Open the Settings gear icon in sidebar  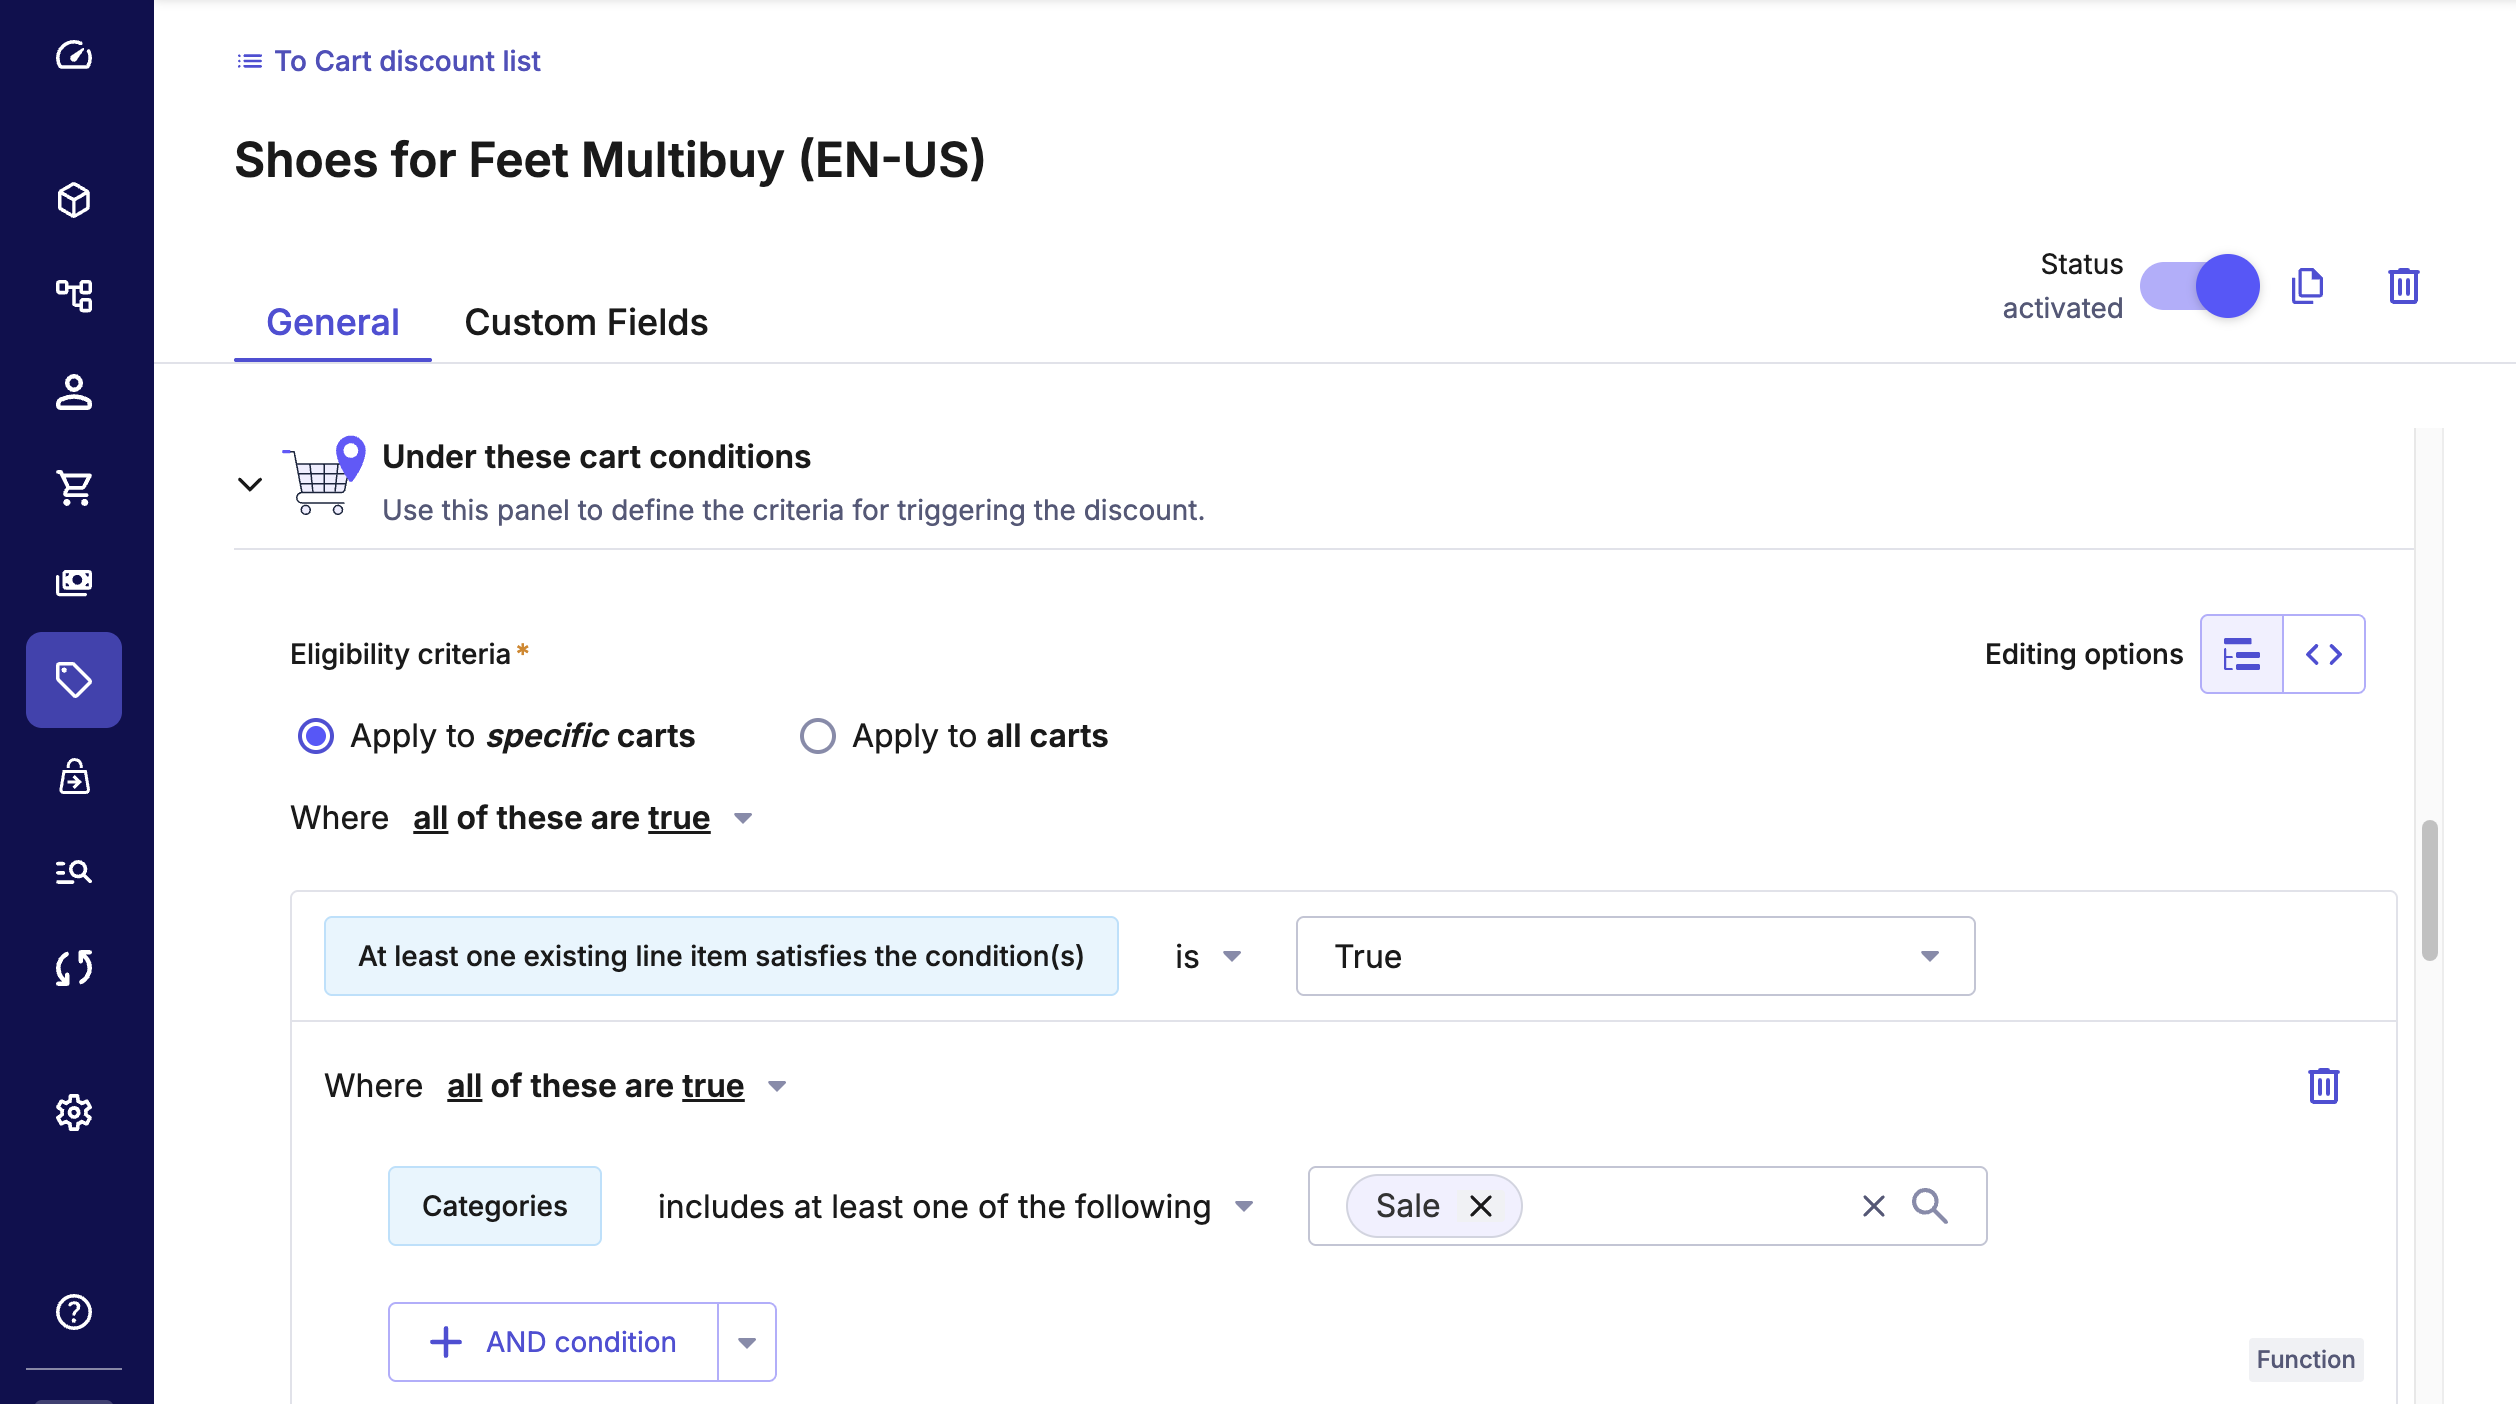tap(74, 1112)
